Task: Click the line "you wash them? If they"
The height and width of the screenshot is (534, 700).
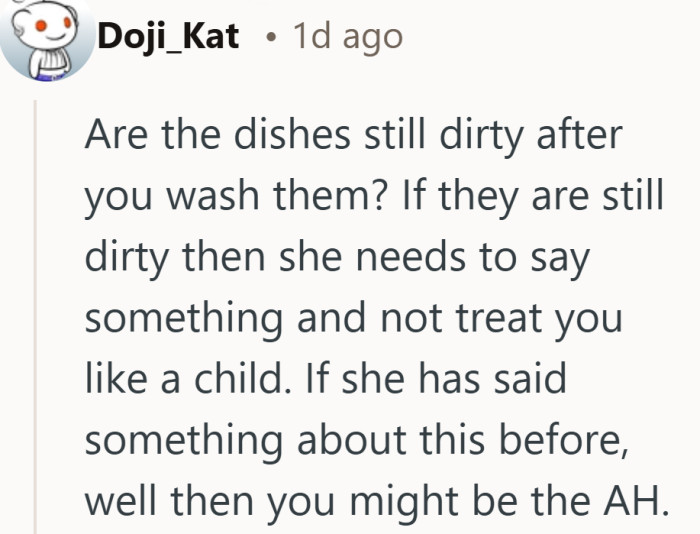Action: pyautogui.click(x=304, y=197)
